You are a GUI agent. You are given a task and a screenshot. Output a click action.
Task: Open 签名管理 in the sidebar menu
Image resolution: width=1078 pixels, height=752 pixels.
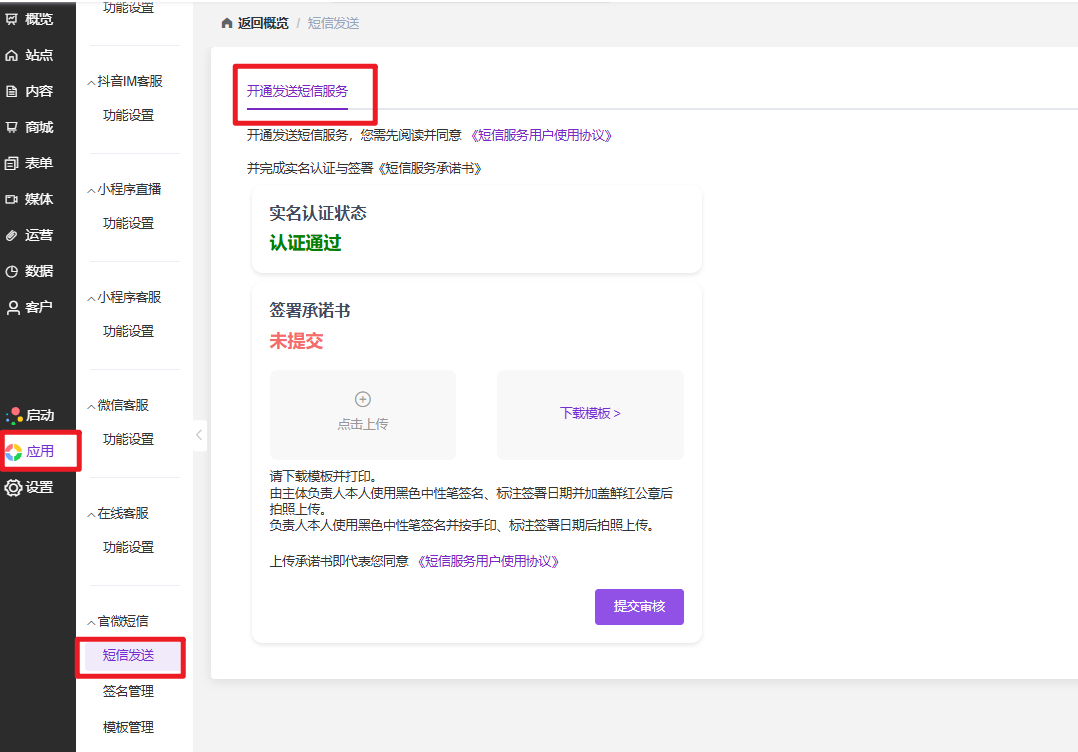pyautogui.click(x=129, y=692)
